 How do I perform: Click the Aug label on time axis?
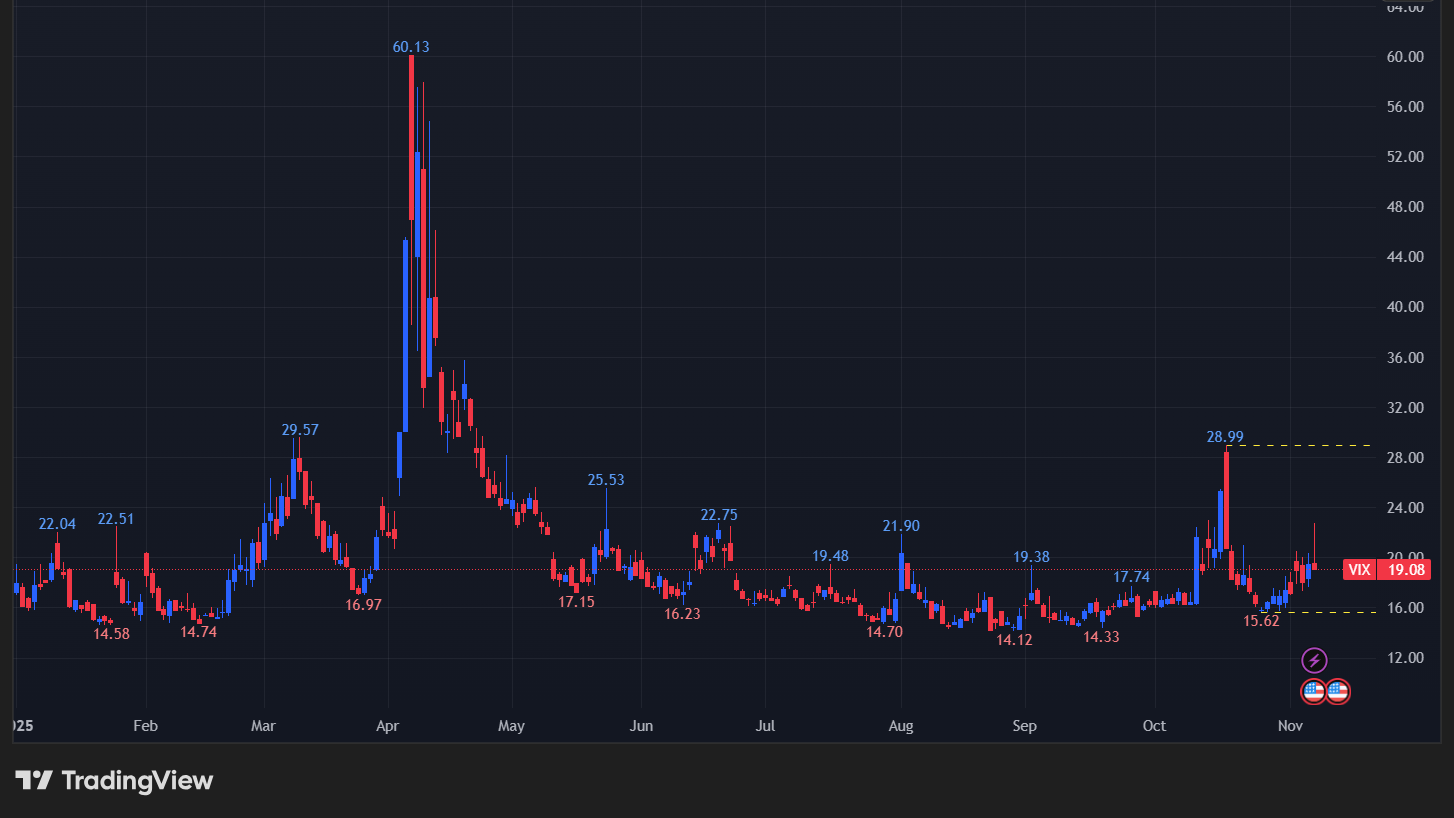click(x=901, y=726)
